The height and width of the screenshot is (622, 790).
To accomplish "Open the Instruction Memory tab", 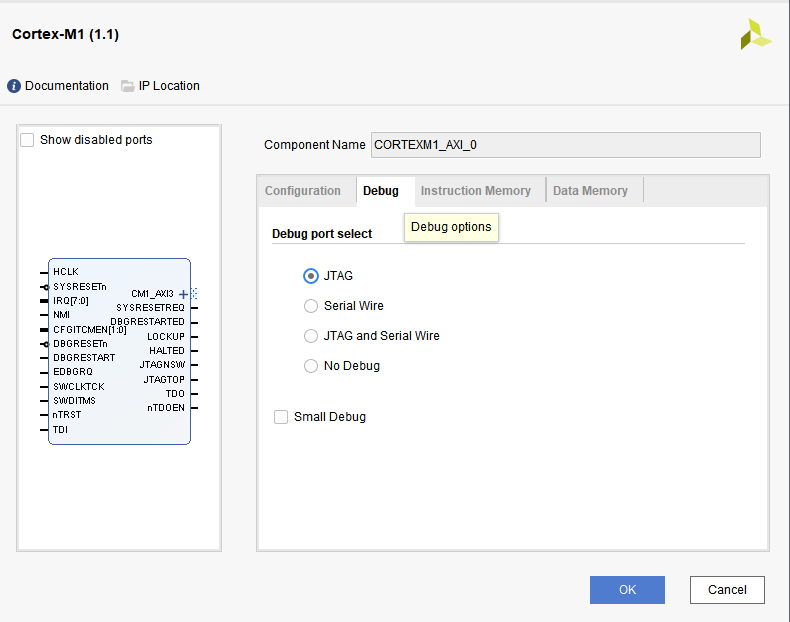I will tap(476, 191).
